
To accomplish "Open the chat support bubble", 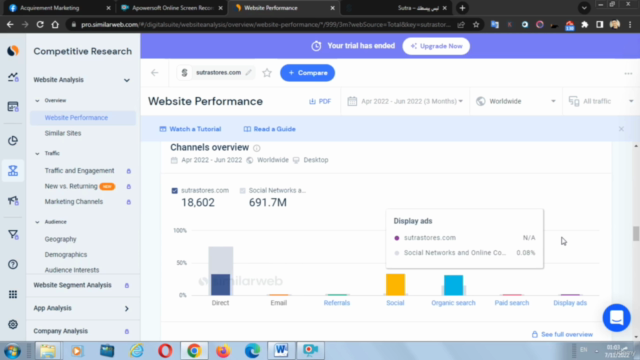I will [x=616, y=318].
